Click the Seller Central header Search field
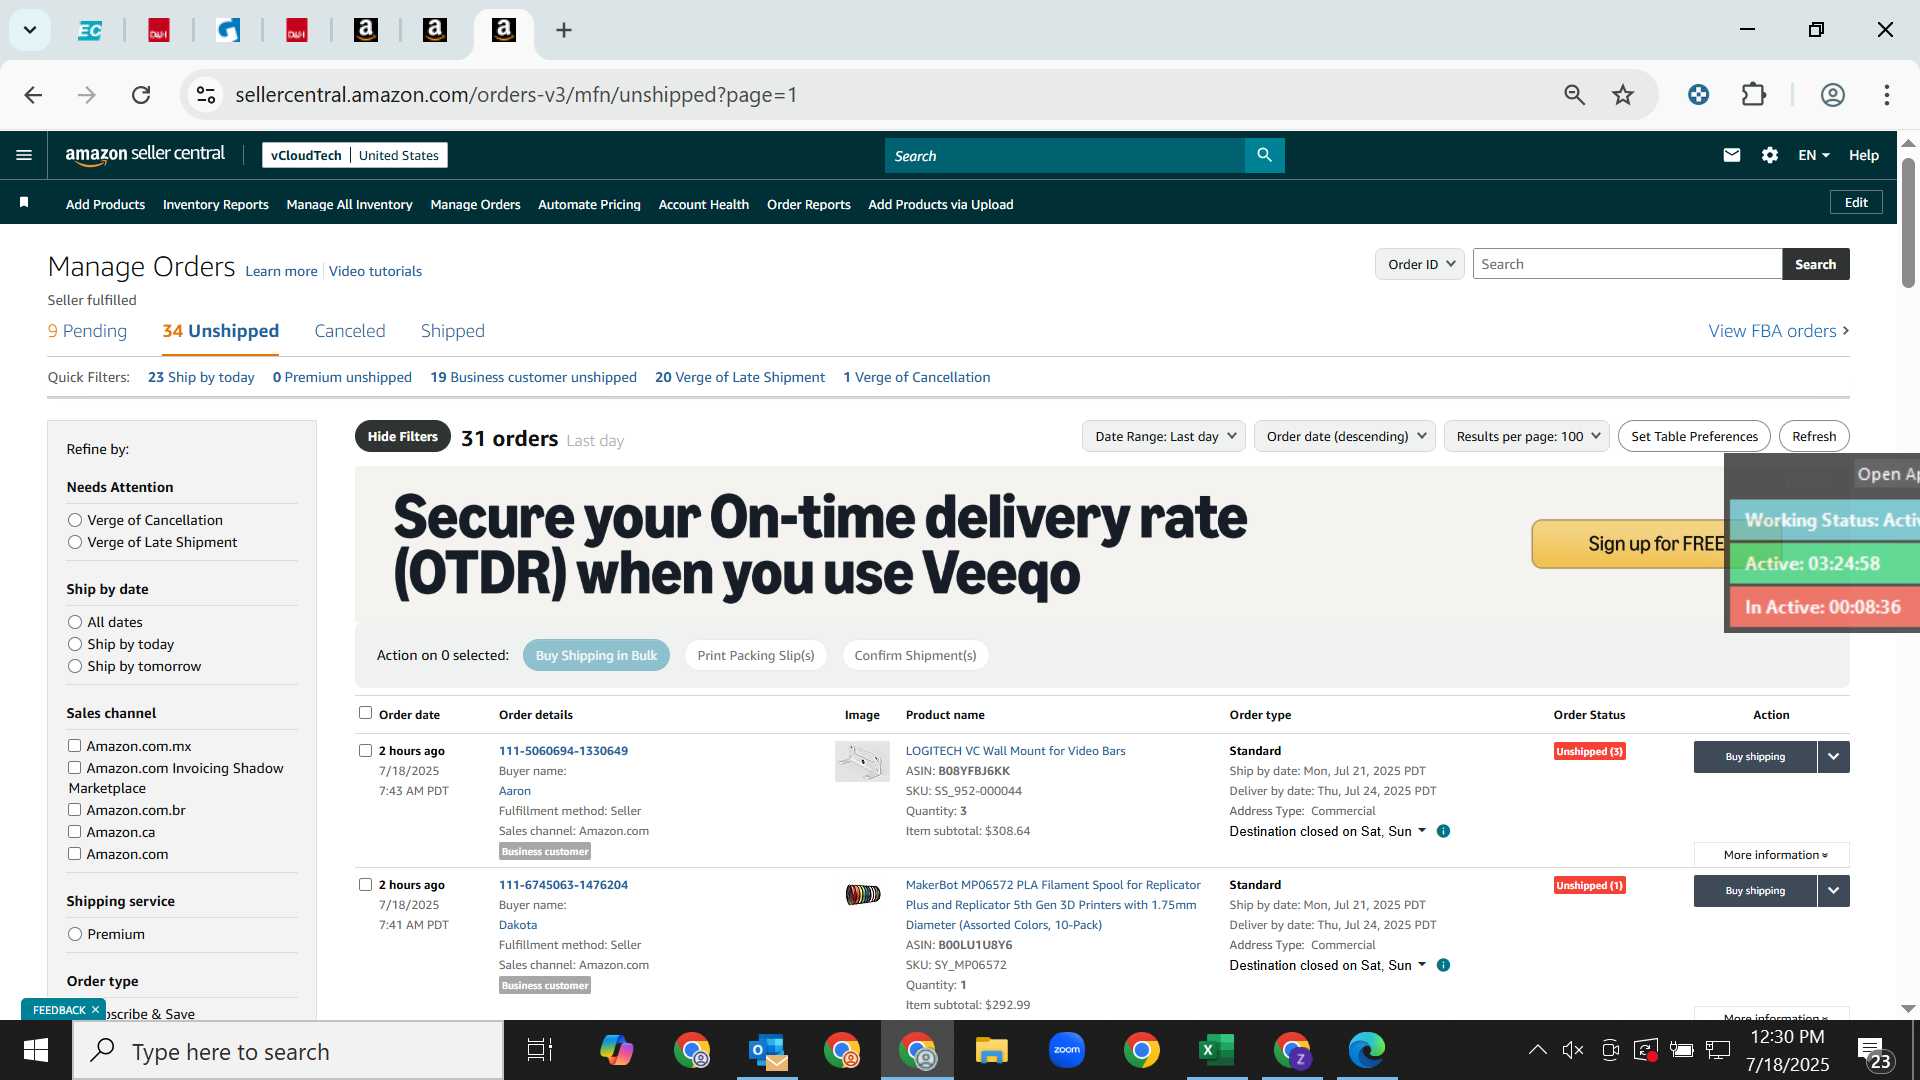 [x=1065, y=155]
